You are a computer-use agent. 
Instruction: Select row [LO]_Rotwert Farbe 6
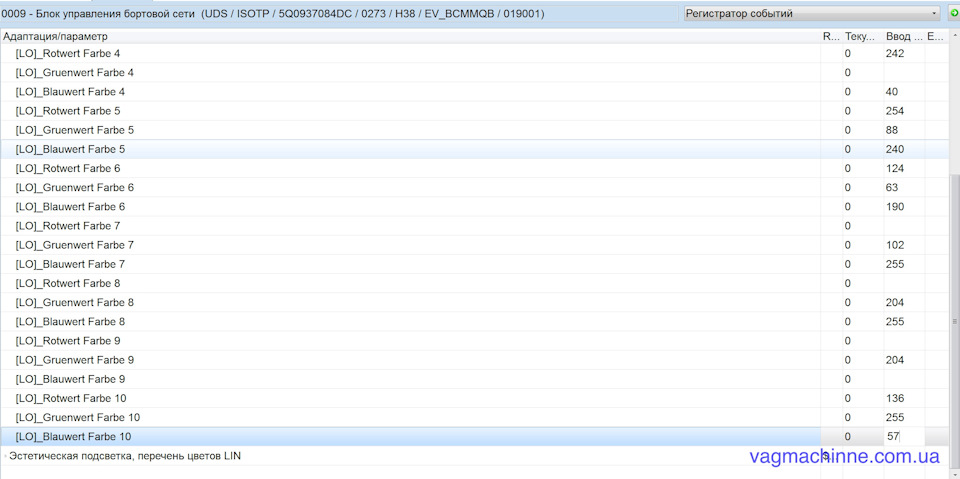(474, 168)
